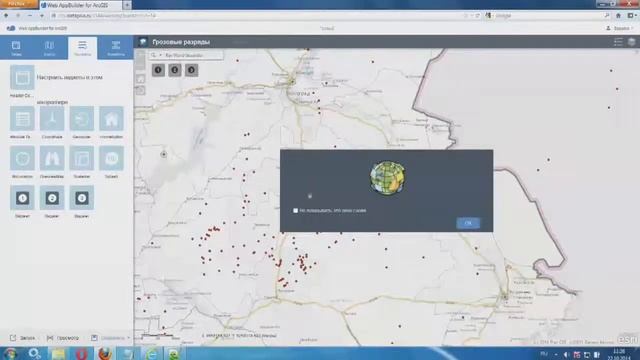Open the Saved apps dropdown at bottom
640x360 pixels.
pos(110,338)
